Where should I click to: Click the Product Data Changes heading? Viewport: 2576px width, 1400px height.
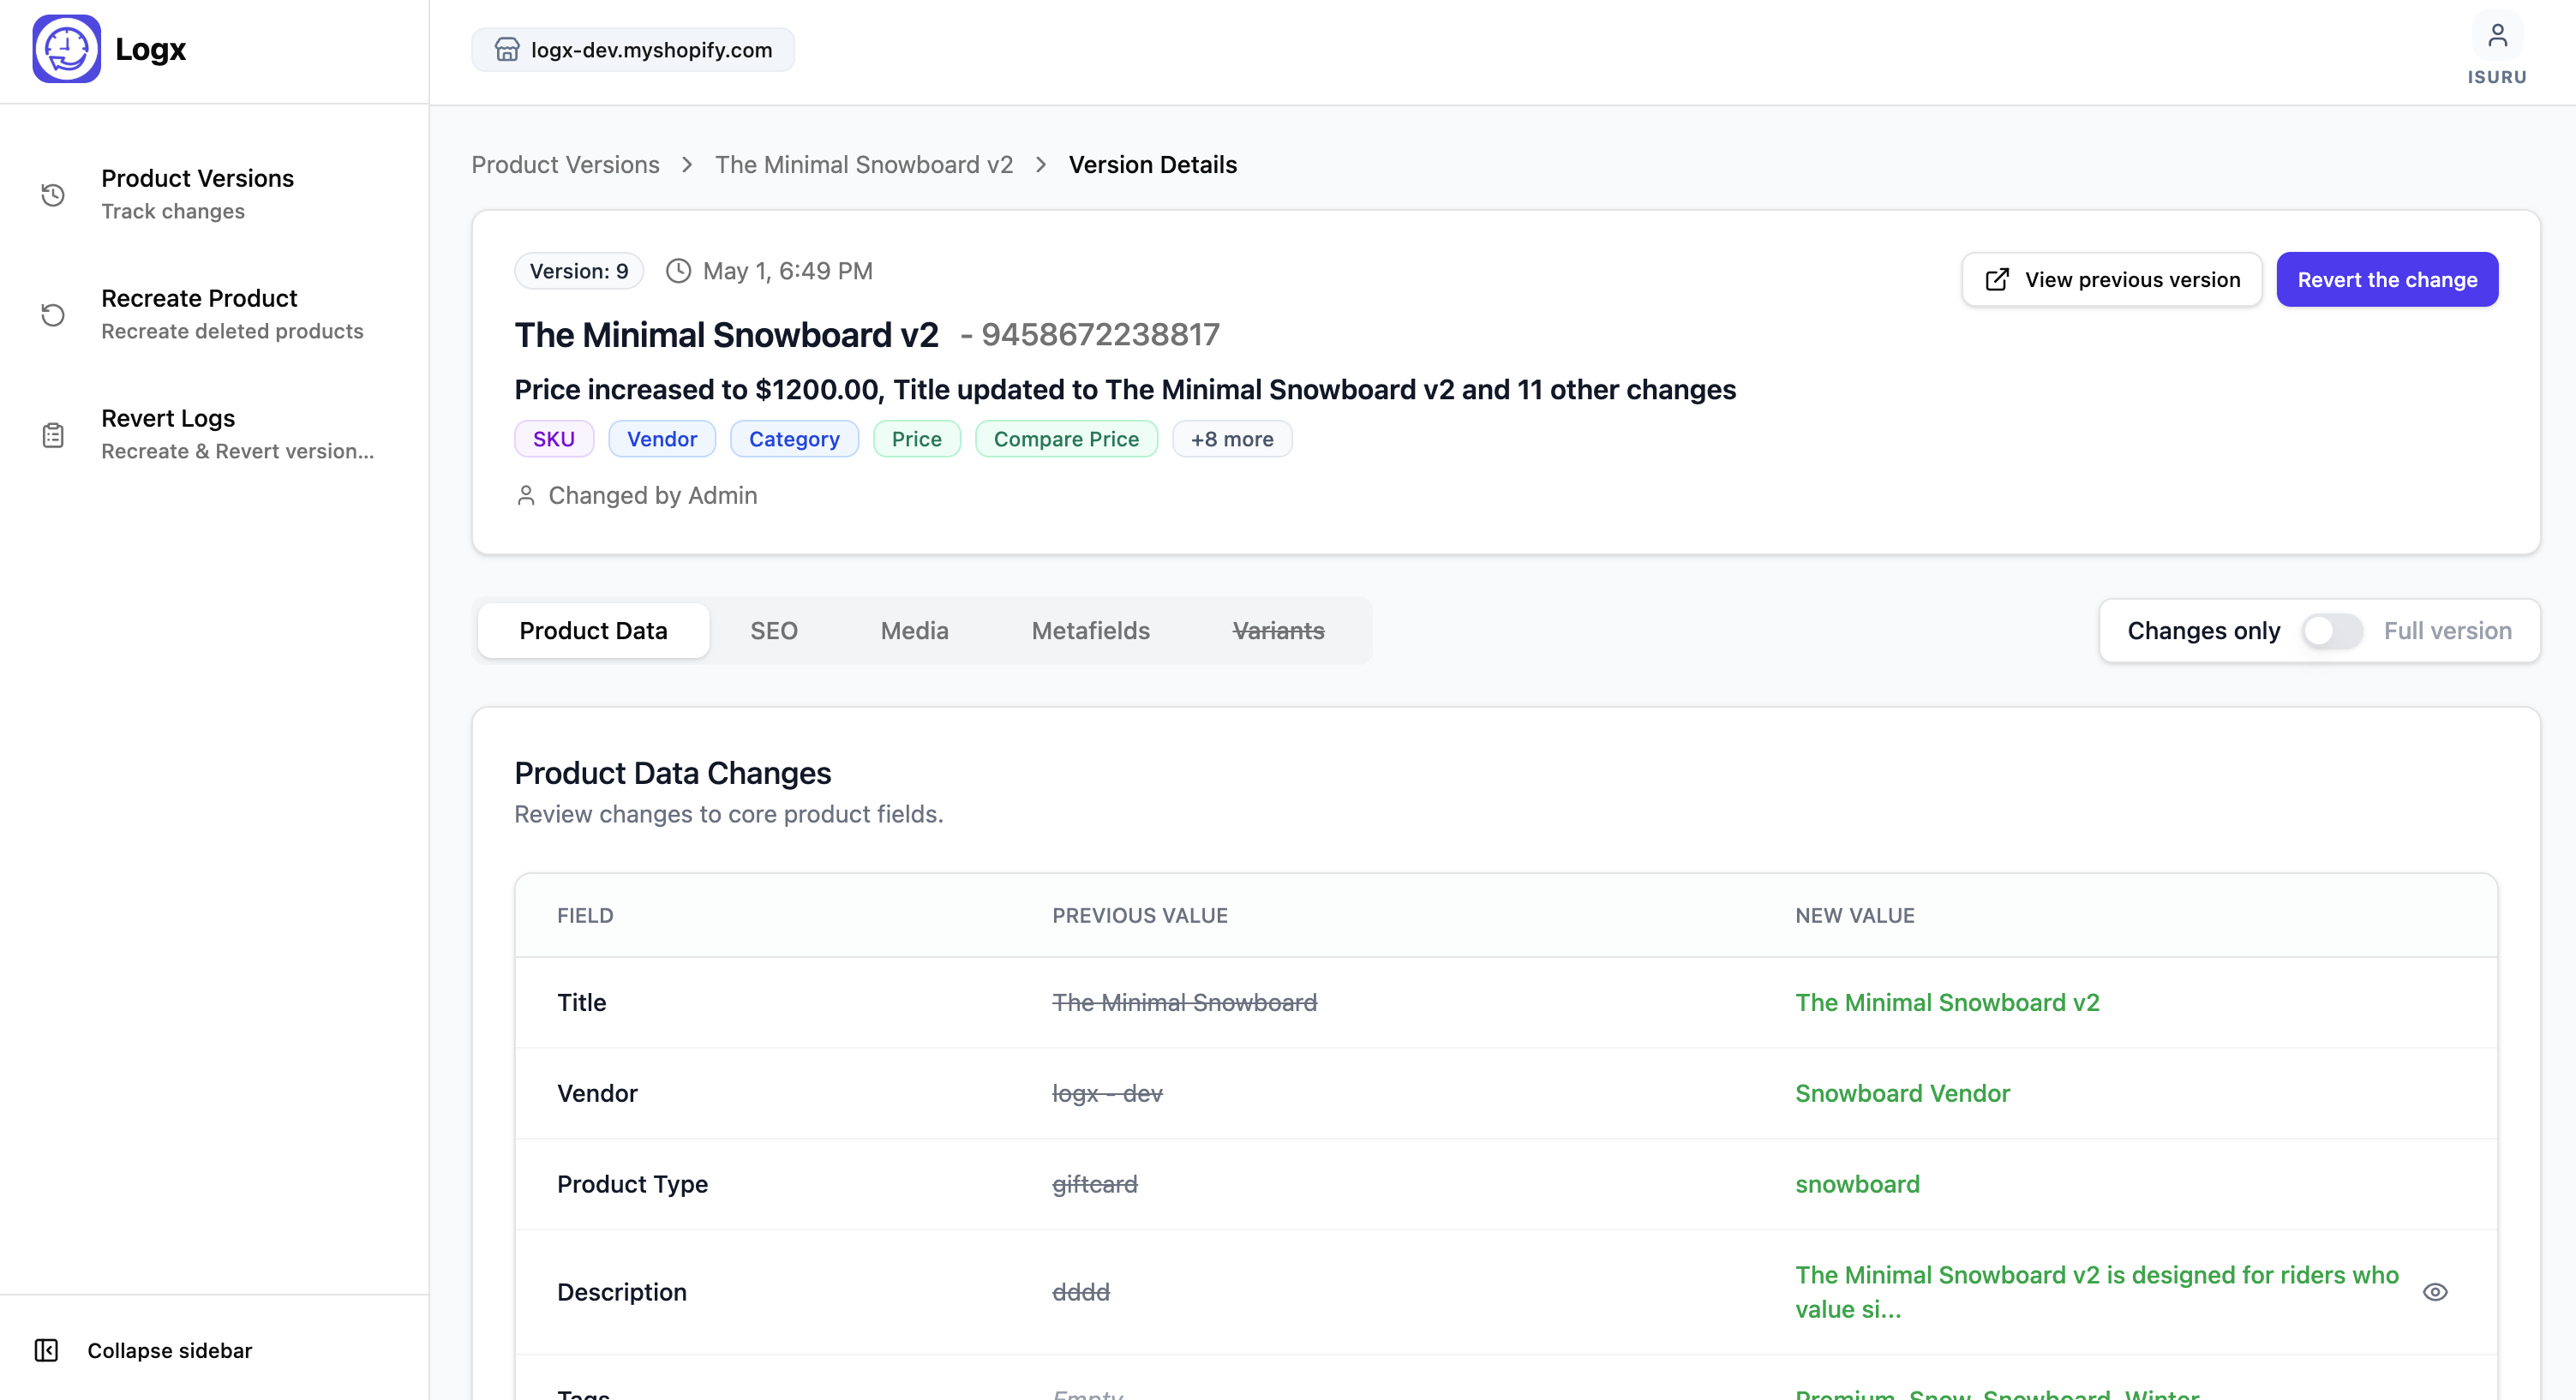click(x=673, y=773)
